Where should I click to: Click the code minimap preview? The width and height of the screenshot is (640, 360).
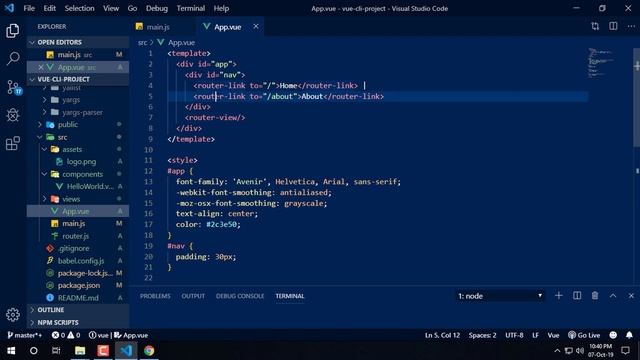tap(601, 63)
